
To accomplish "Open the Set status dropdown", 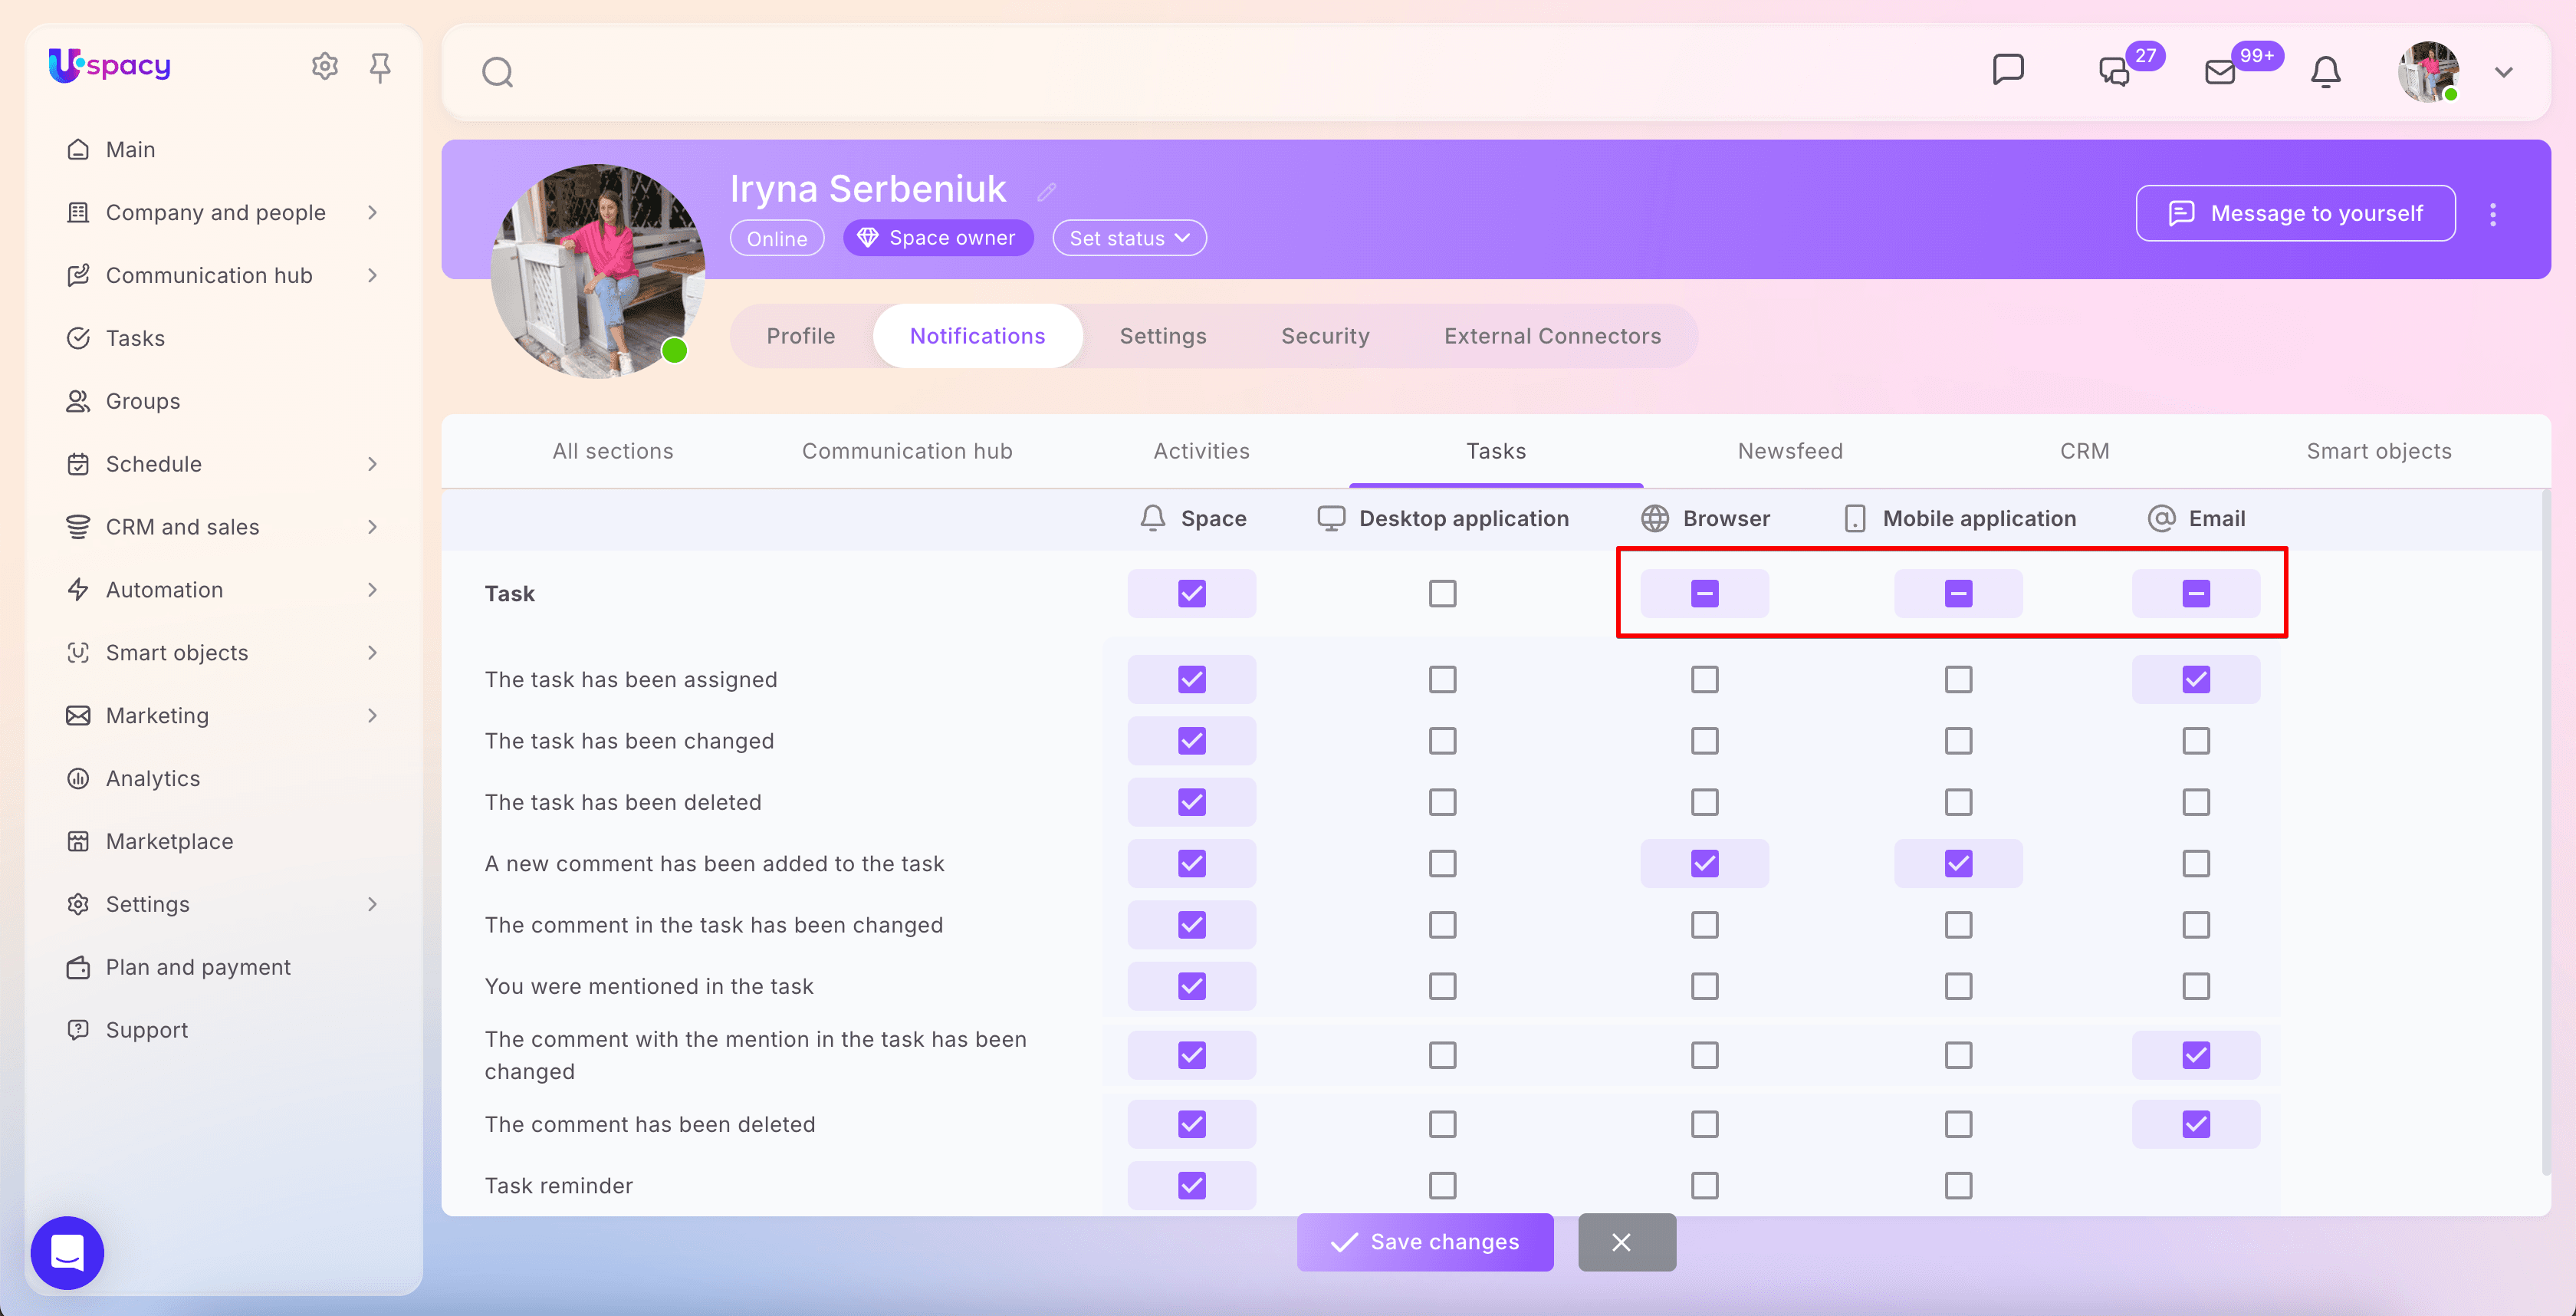I will [x=1129, y=238].
